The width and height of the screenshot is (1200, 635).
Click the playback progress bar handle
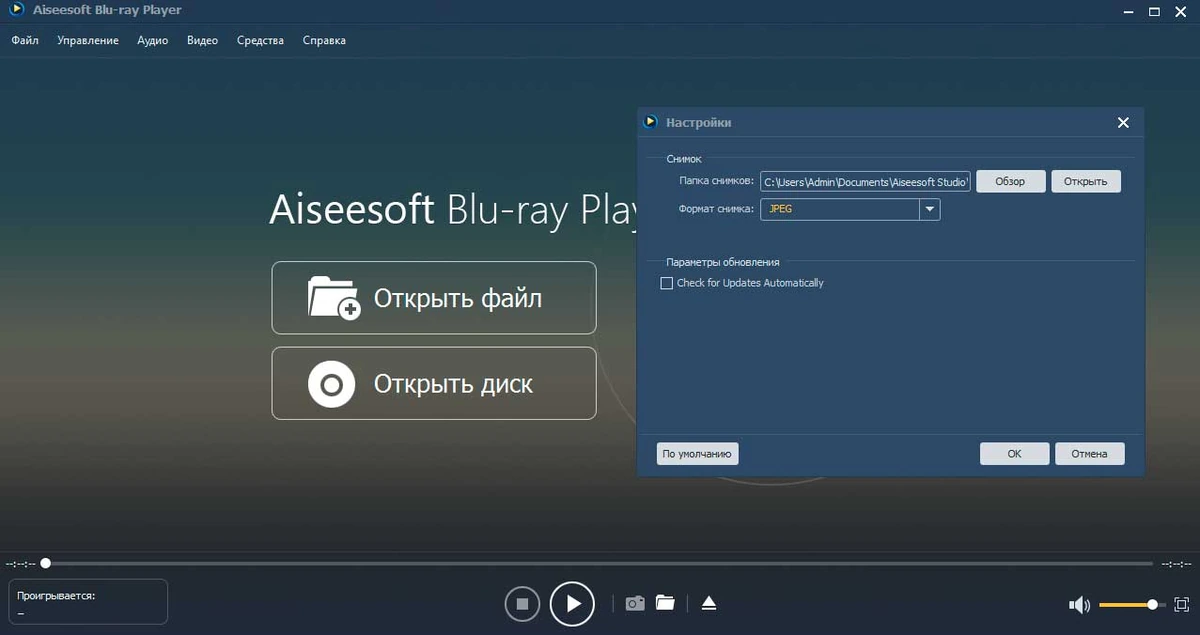[x=45, y=564]
